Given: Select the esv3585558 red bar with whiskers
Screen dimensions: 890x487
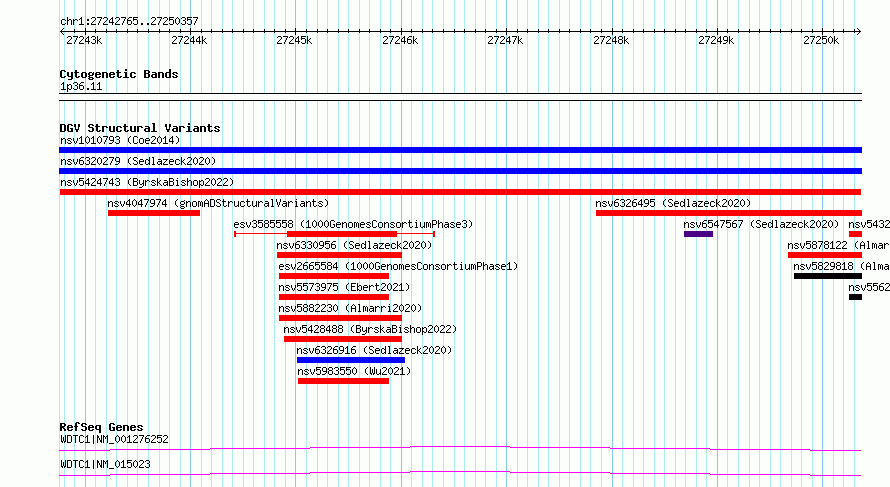Looking at the screenshot, I should click(x=335, y=234).
